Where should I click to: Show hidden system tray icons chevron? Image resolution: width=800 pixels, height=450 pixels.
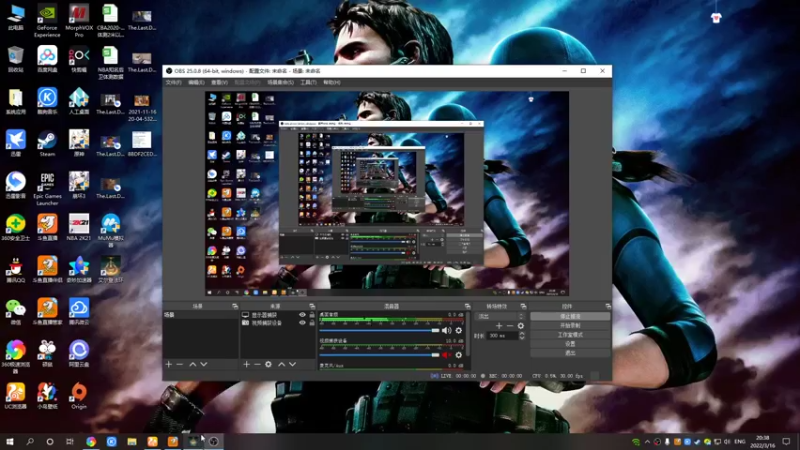[x=647, y=442]
